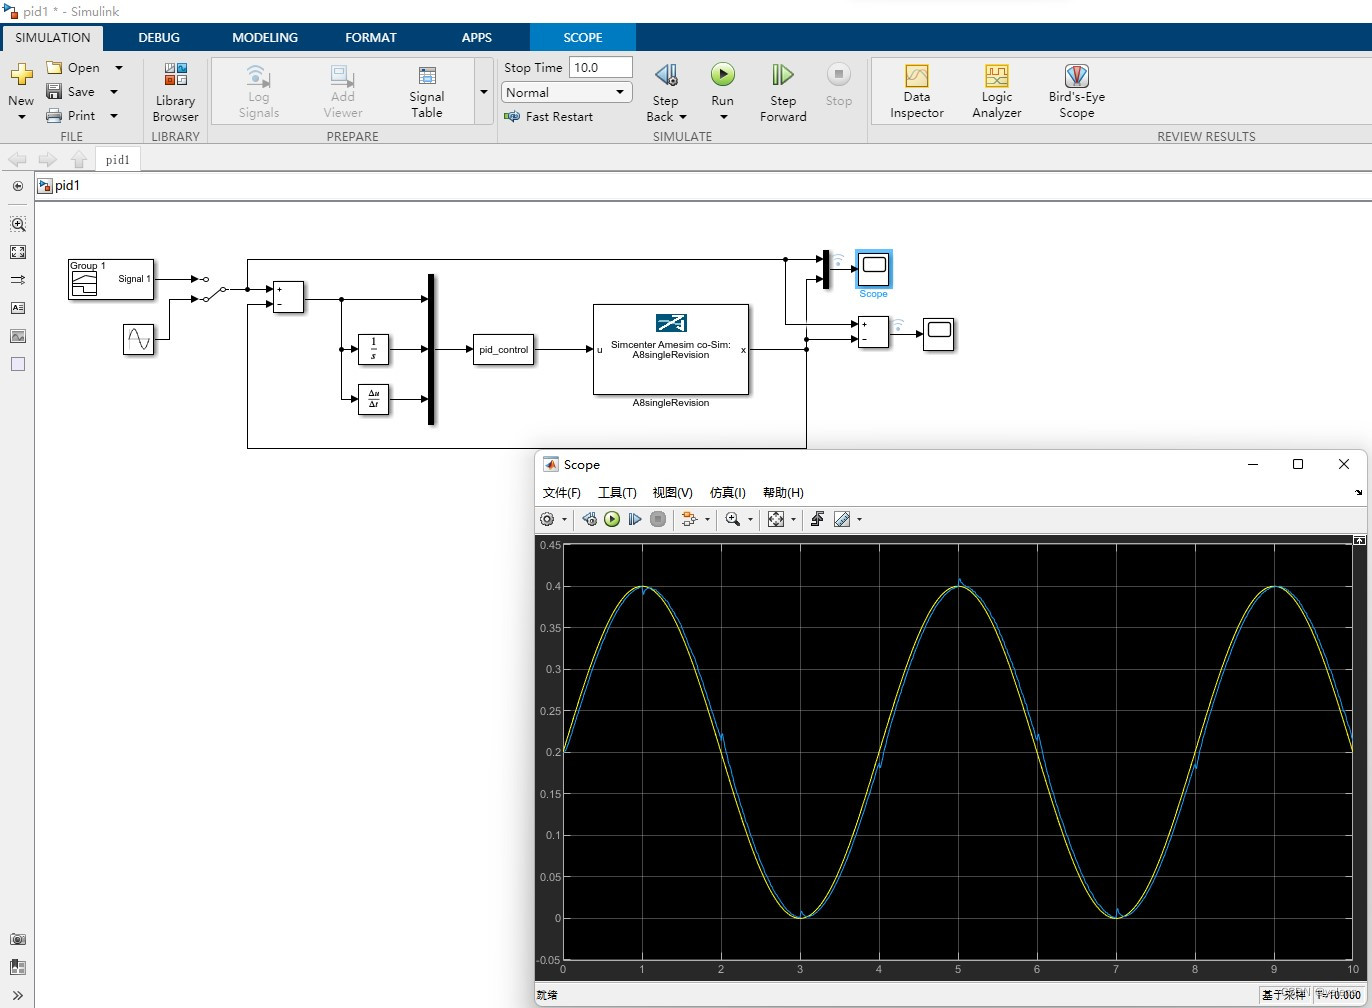Open Scope configuration settings gear
Image resolution: width=1372 pixels, height=1008 pixels.
[x=548, y=519]
